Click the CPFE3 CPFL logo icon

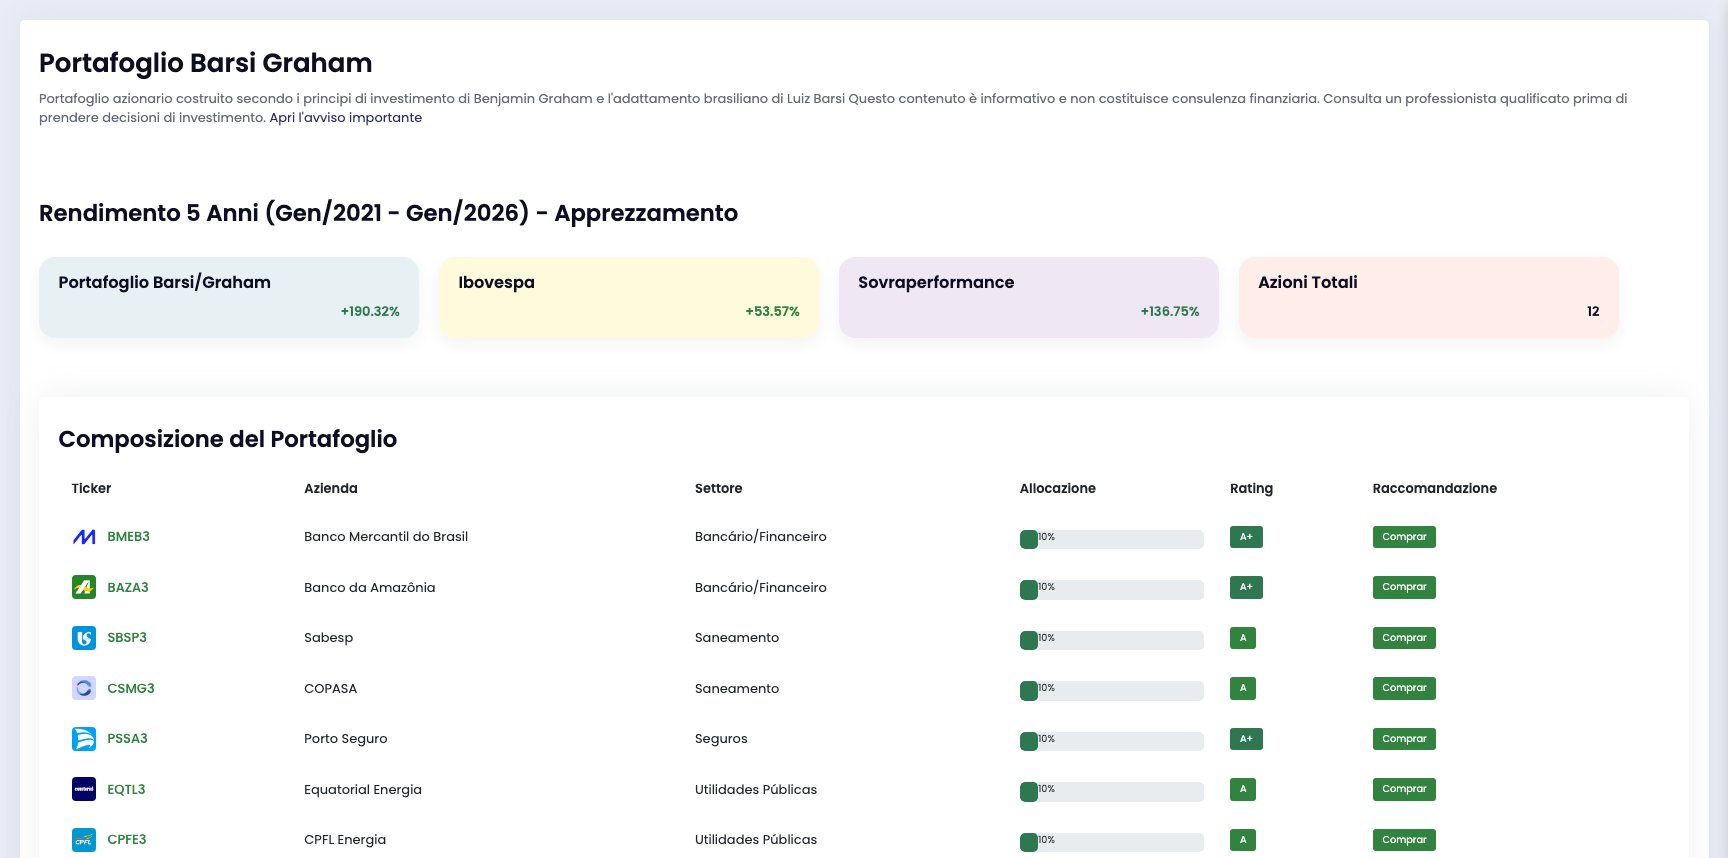[x=84, y=840]
